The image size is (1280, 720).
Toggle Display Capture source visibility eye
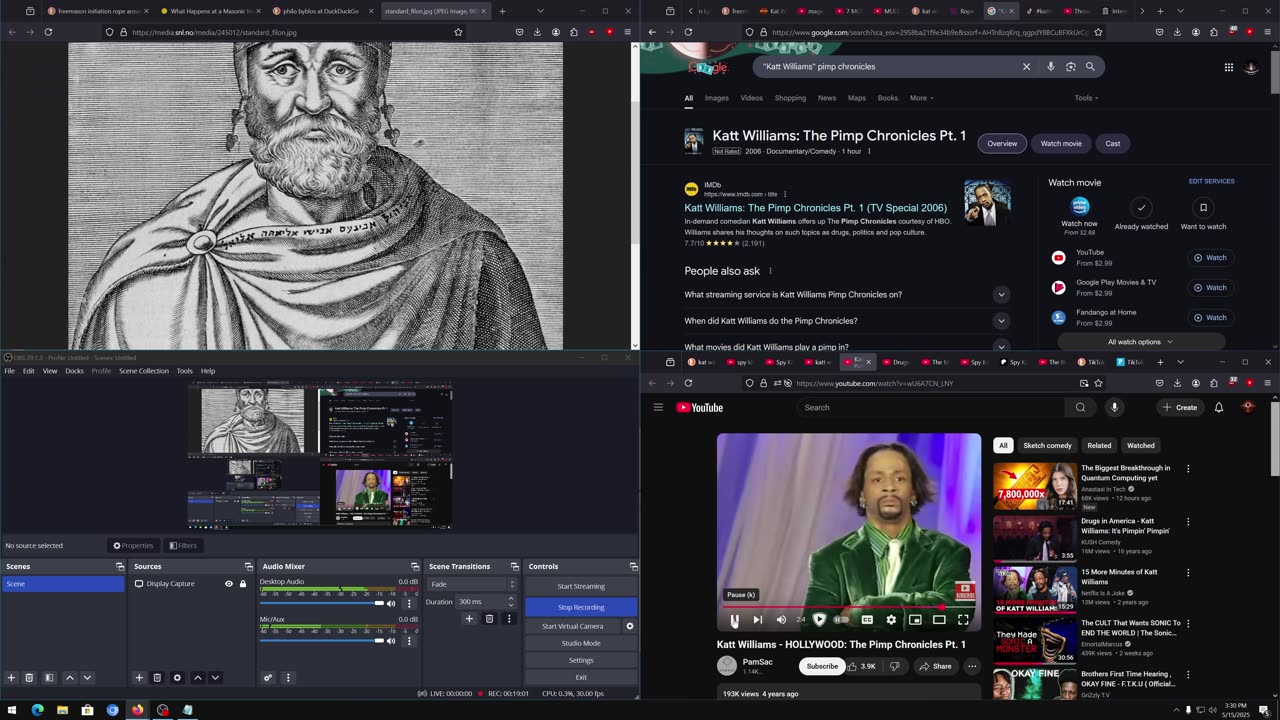pyautogui.click(x=229, y=584)
